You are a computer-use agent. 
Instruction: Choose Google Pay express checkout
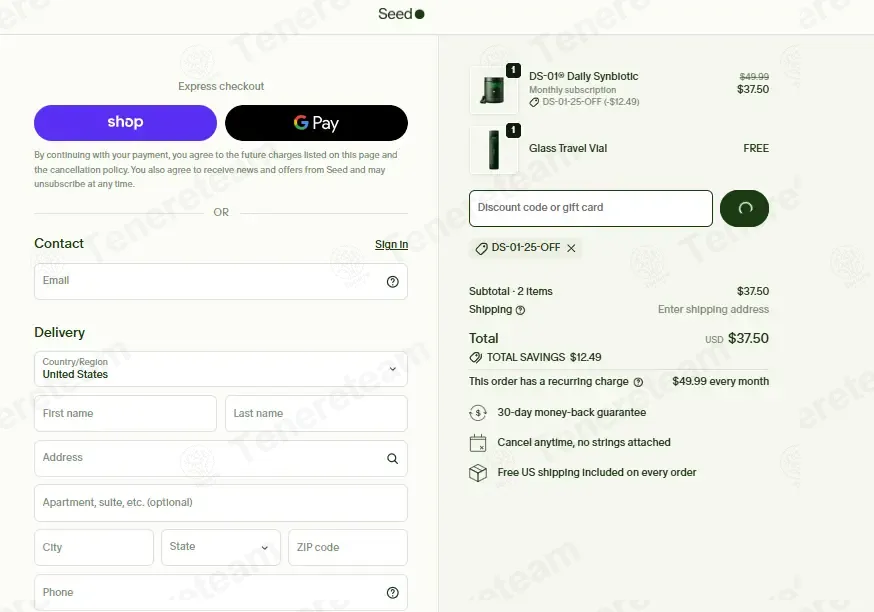[316, 123]
